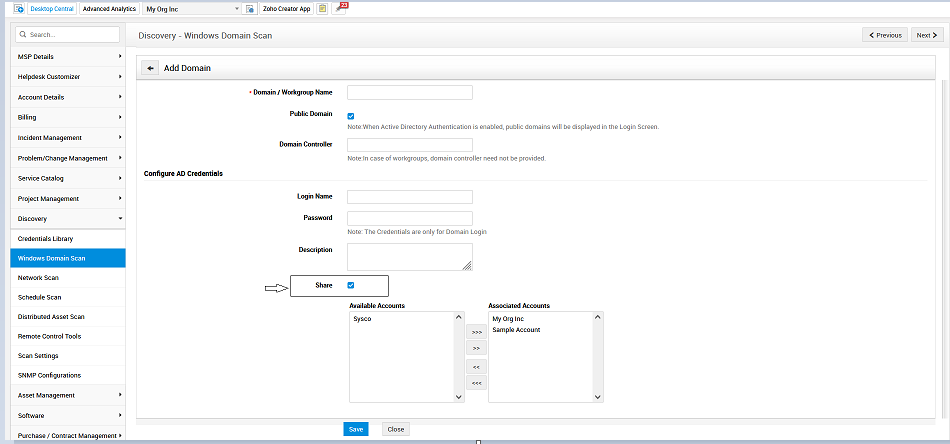Click the Save button
Screen dimensions: 950x444
pos(355,429)
